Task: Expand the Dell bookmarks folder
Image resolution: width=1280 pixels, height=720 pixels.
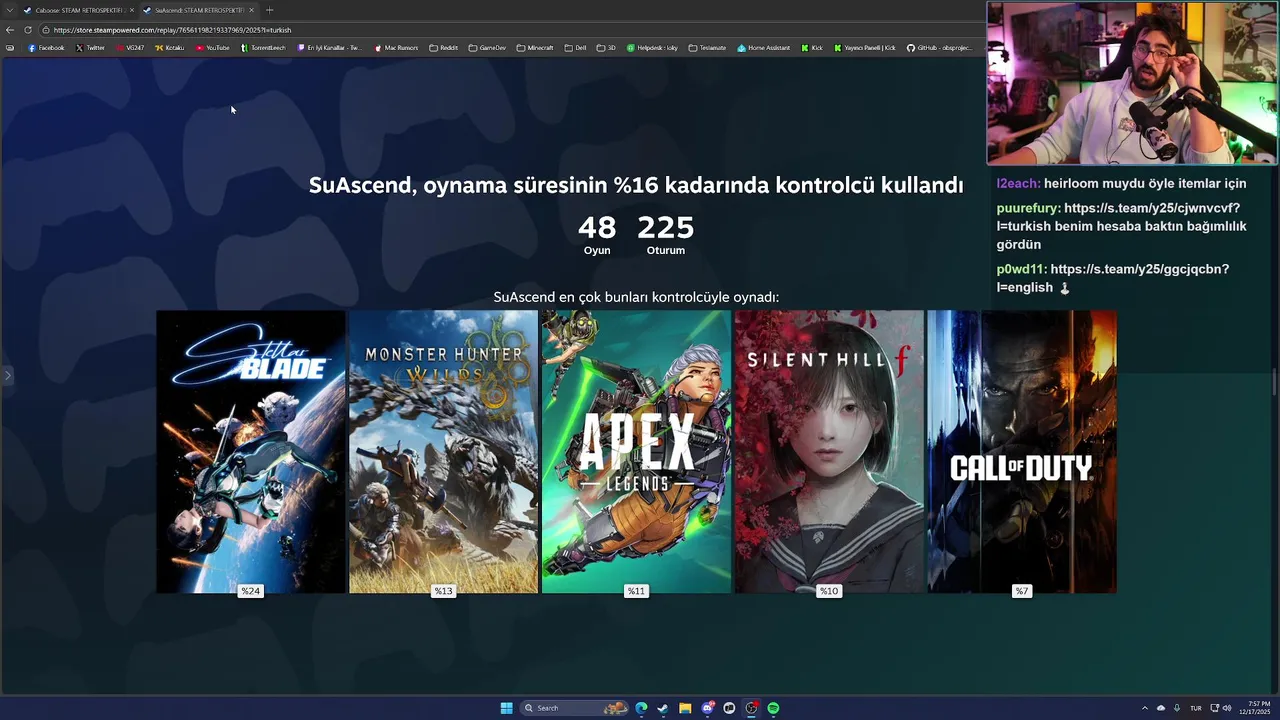Action: point(575,48)
